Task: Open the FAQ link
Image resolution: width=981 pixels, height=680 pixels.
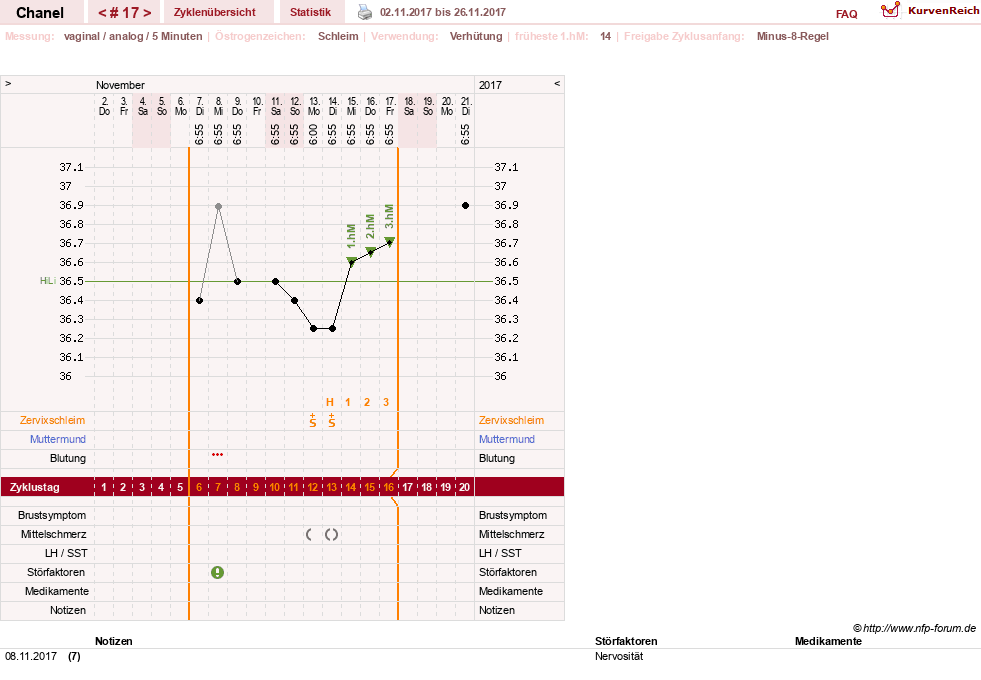Action: 846,14
